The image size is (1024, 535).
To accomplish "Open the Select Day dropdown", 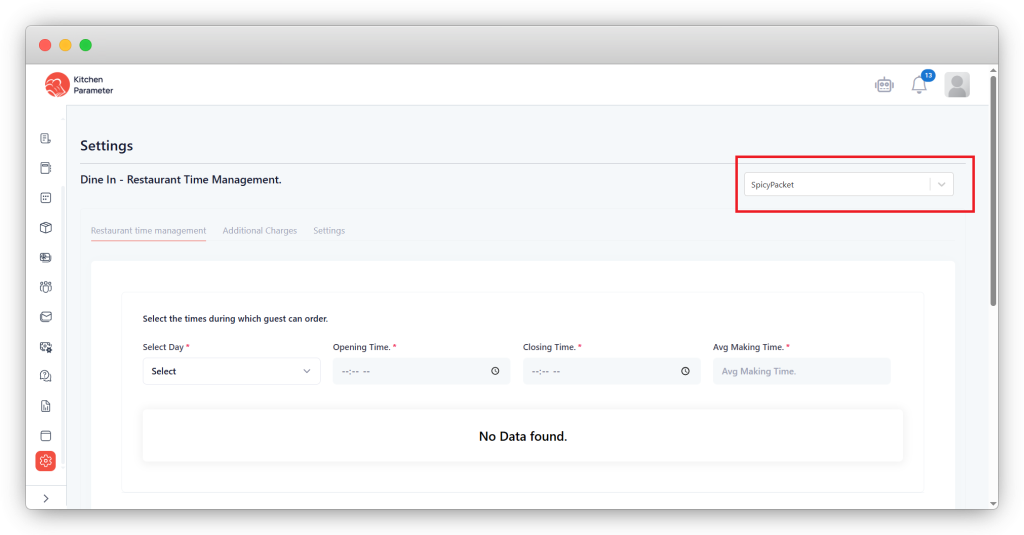I will point(231,371).
